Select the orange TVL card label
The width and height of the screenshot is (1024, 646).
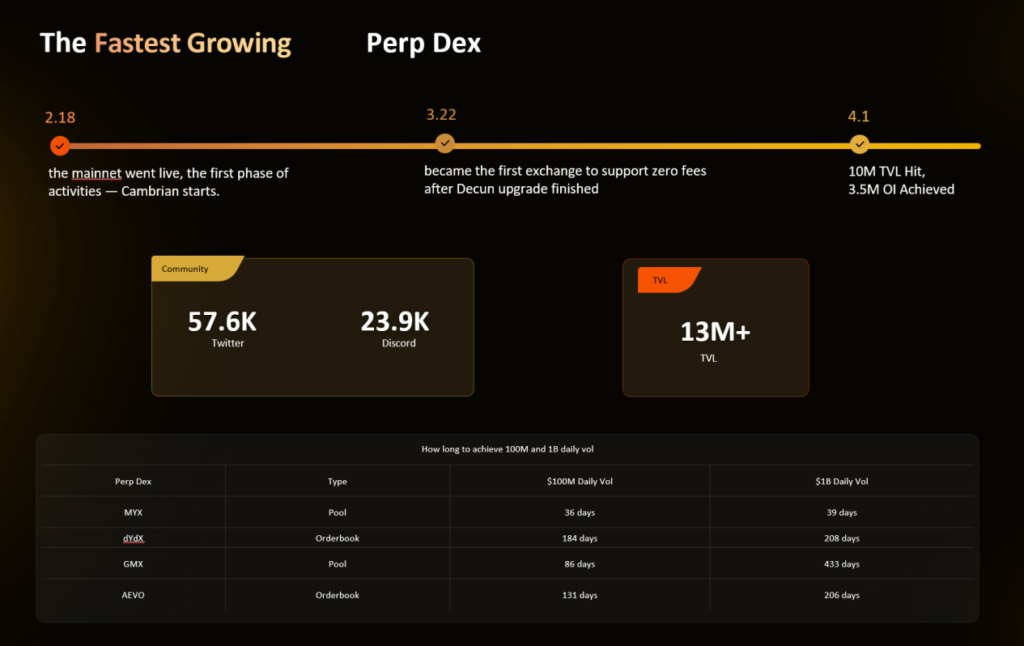(661, 280)
